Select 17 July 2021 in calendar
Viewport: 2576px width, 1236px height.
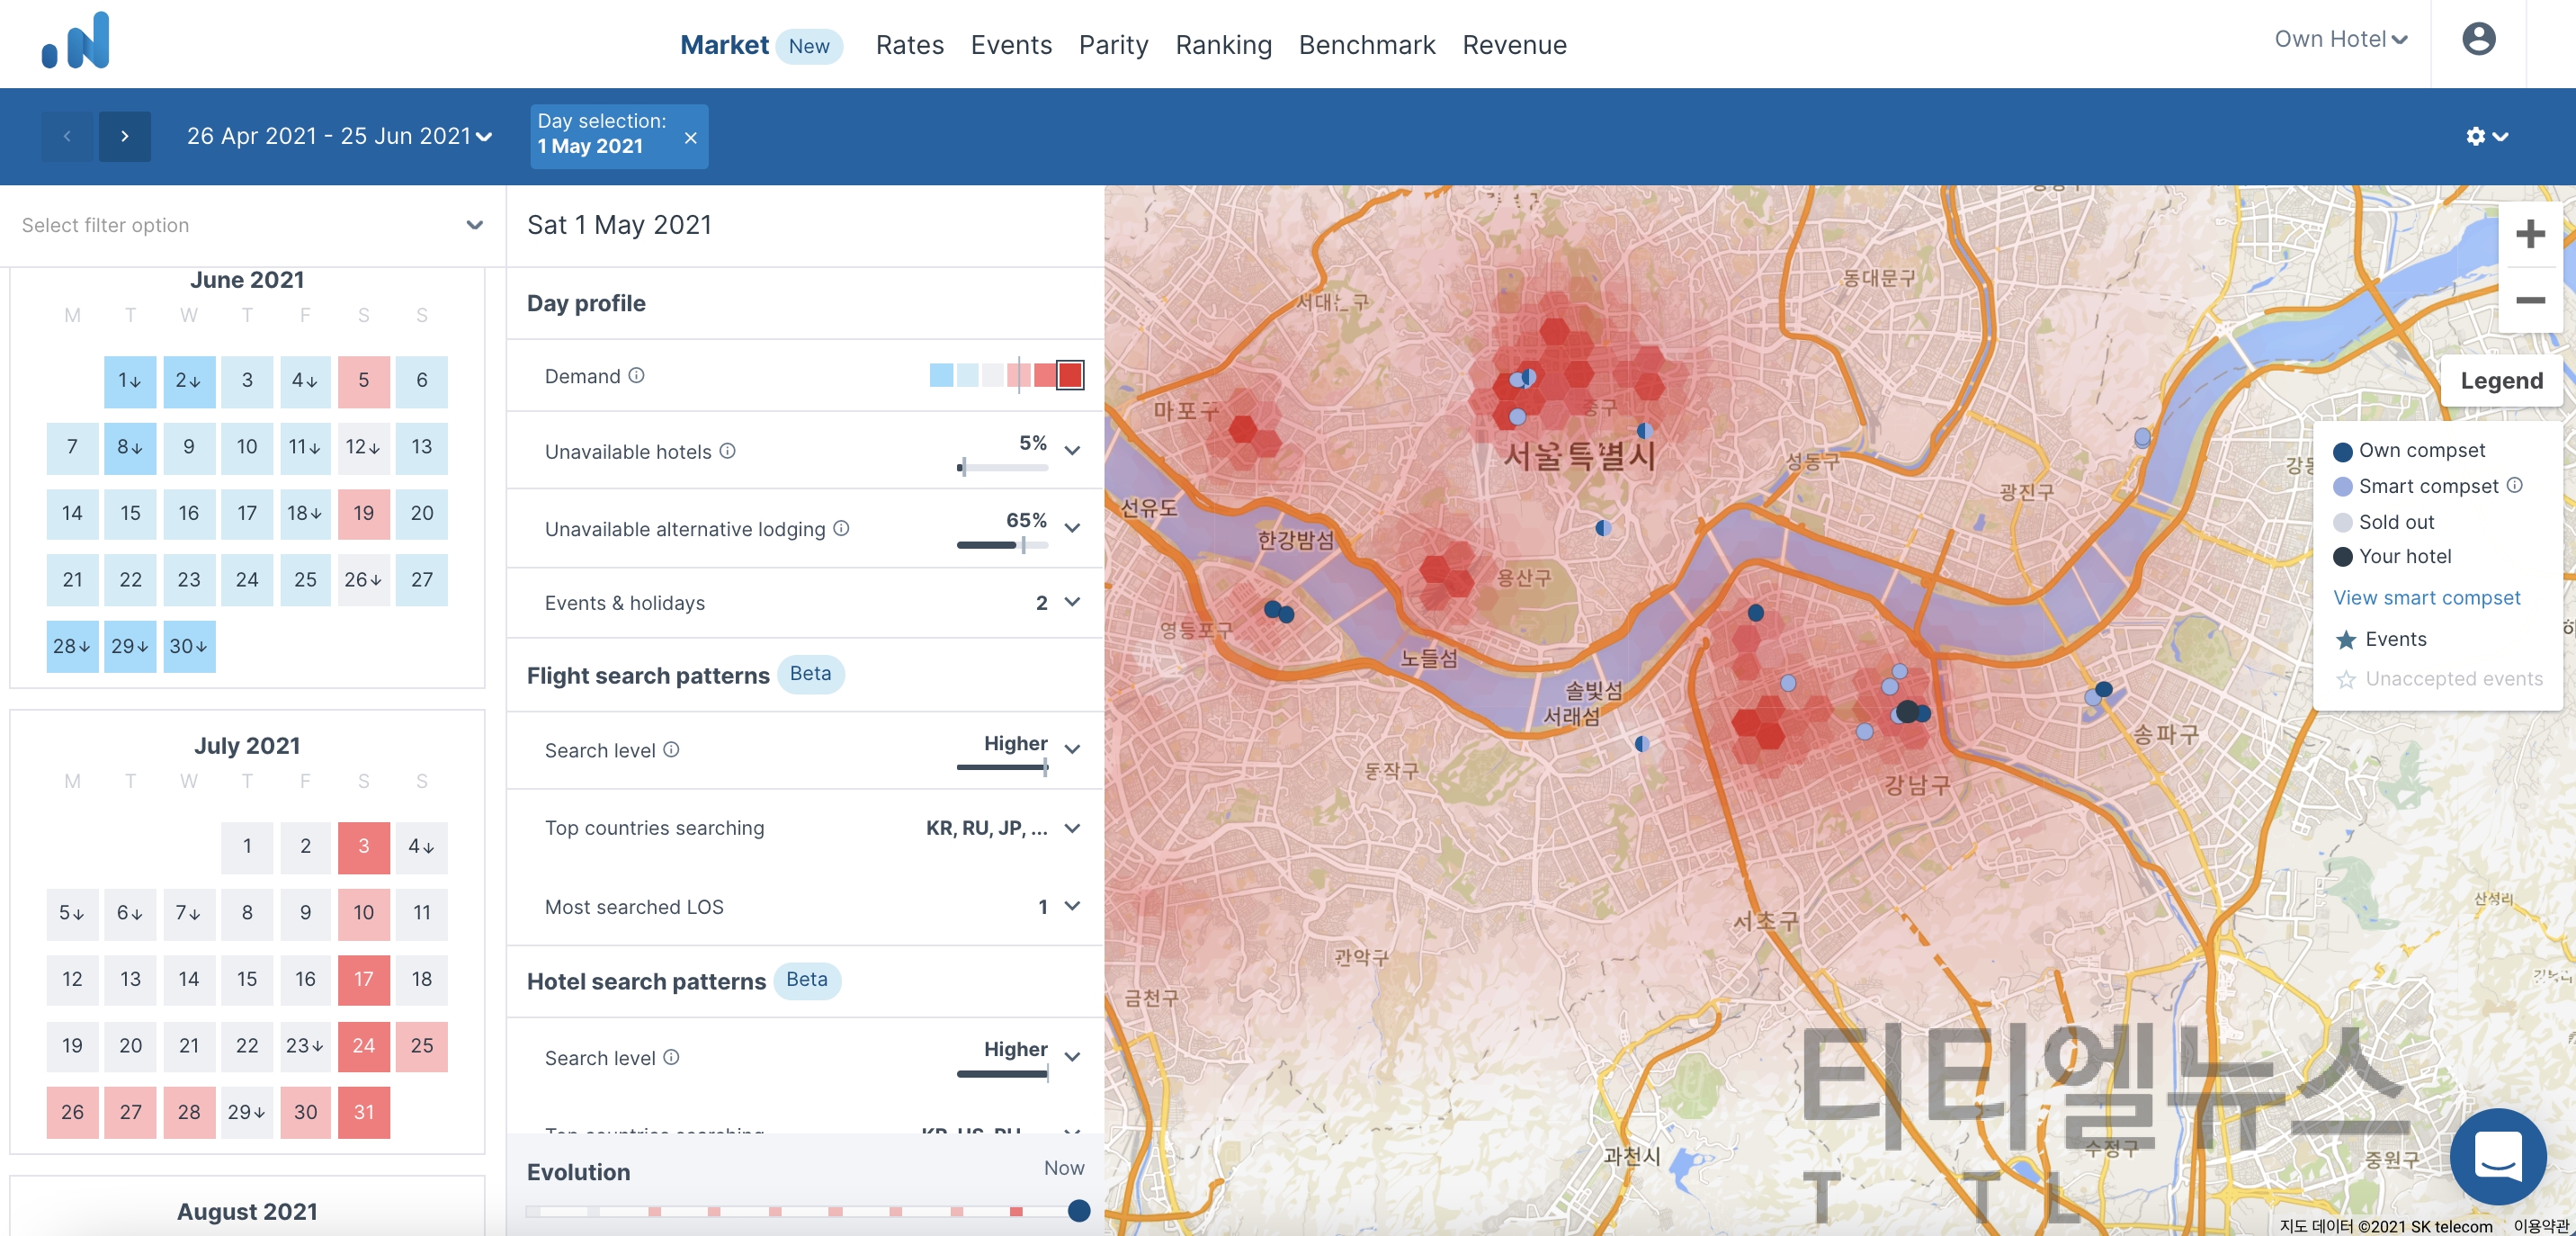click(363, 980)
